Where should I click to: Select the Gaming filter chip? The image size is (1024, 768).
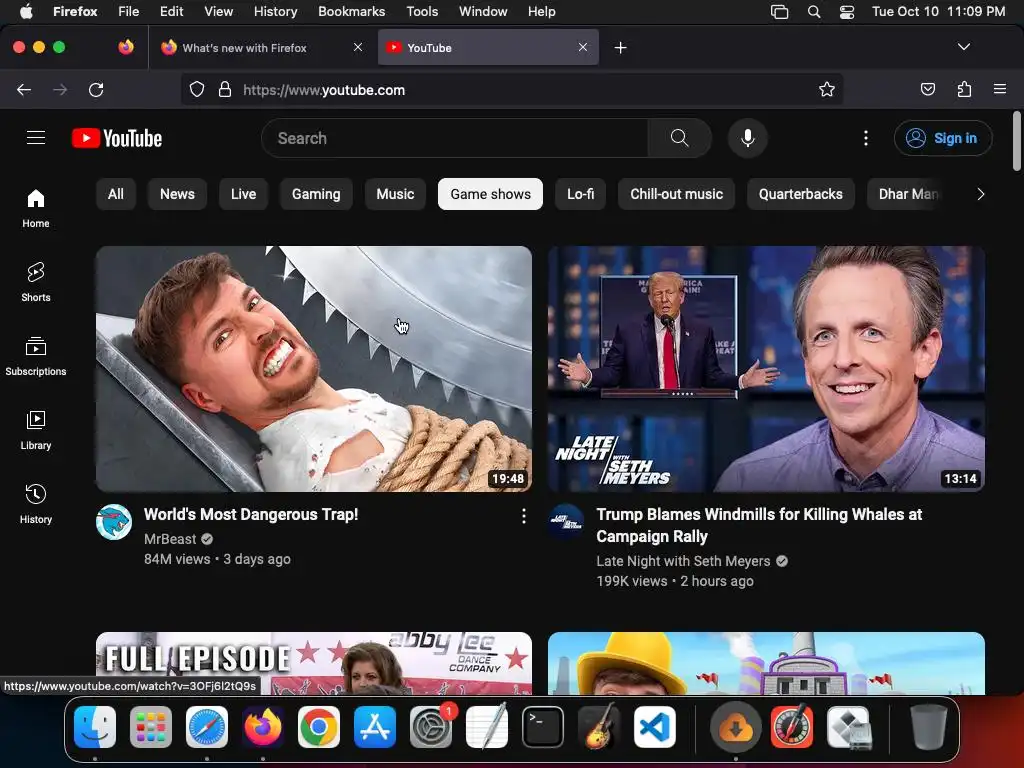316,194
